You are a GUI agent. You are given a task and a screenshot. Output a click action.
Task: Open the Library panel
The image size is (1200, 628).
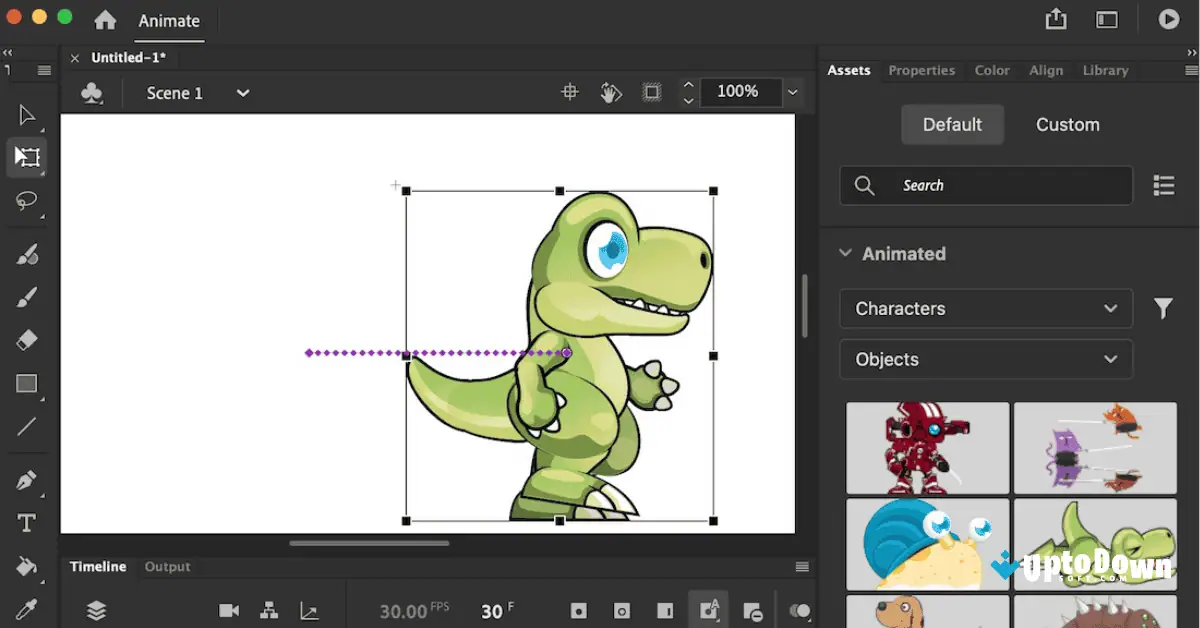[1105, 70]
